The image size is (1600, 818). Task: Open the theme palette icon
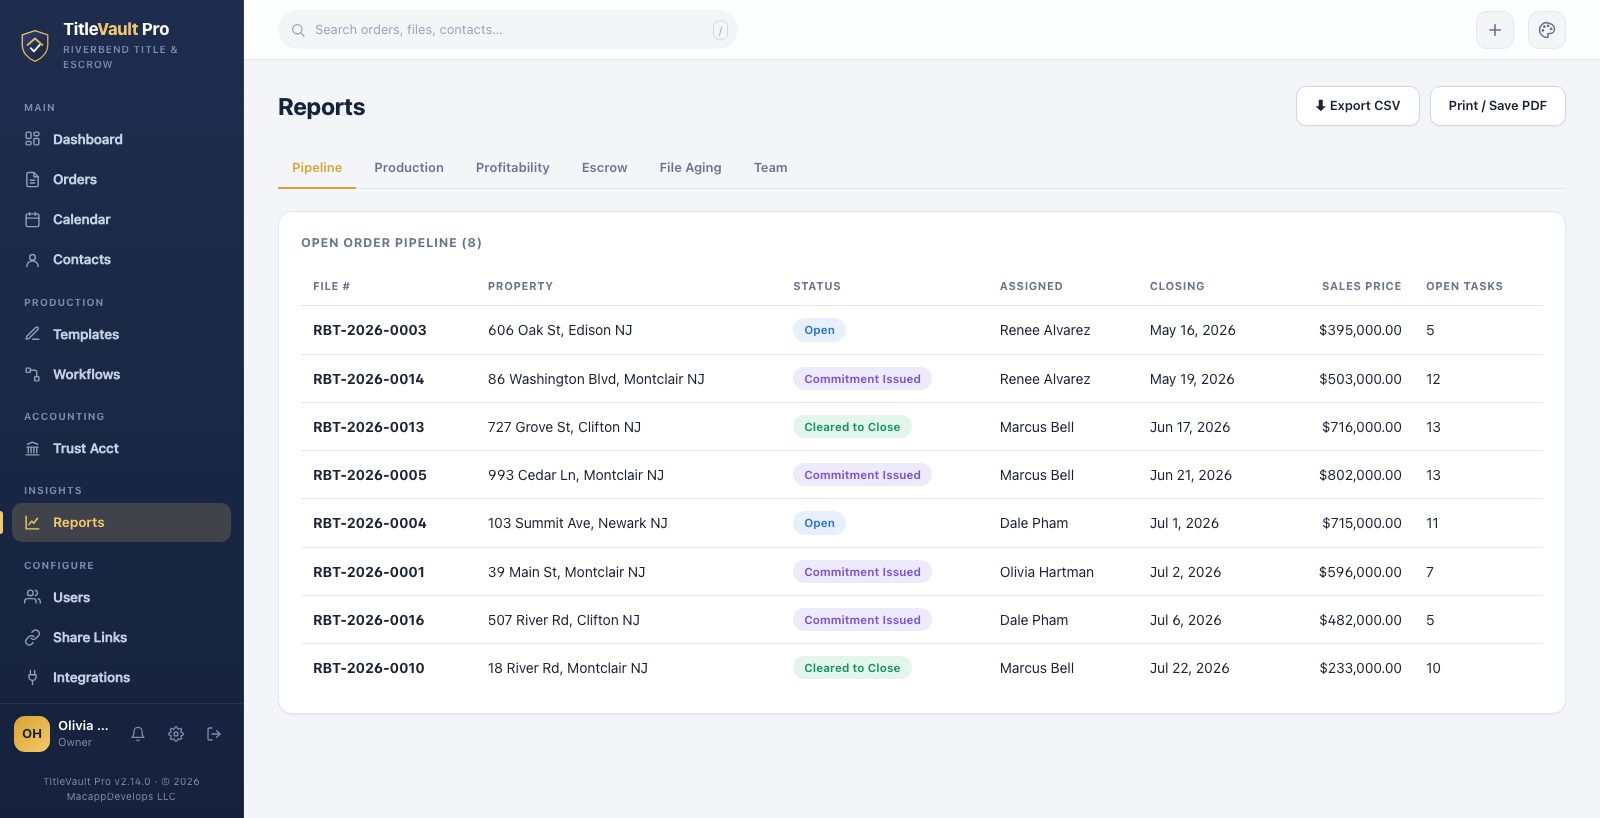pyautogui.click(x=1547, y=30)
